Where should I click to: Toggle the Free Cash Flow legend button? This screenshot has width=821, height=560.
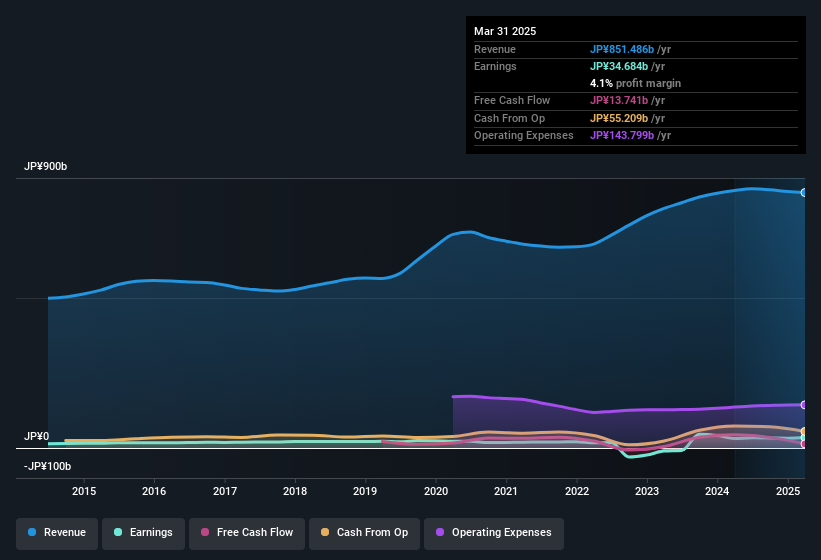tap(247, 533)
